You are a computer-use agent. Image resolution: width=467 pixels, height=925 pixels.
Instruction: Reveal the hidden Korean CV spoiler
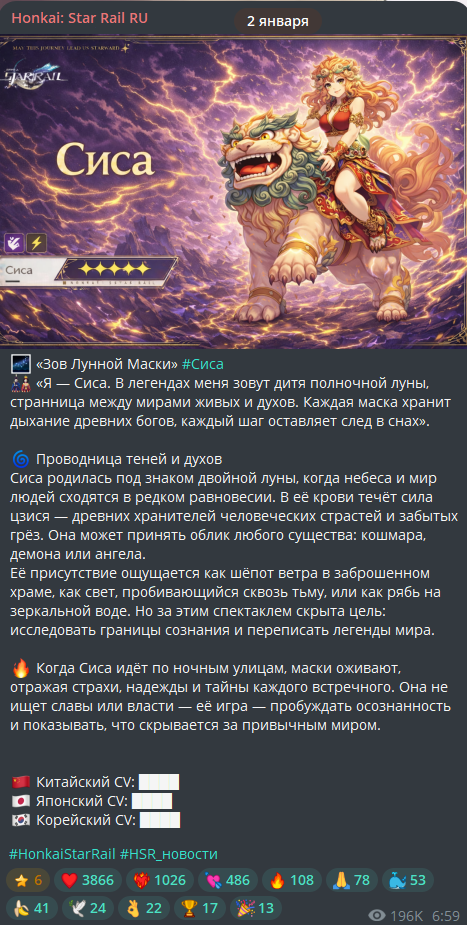[160, 820]
